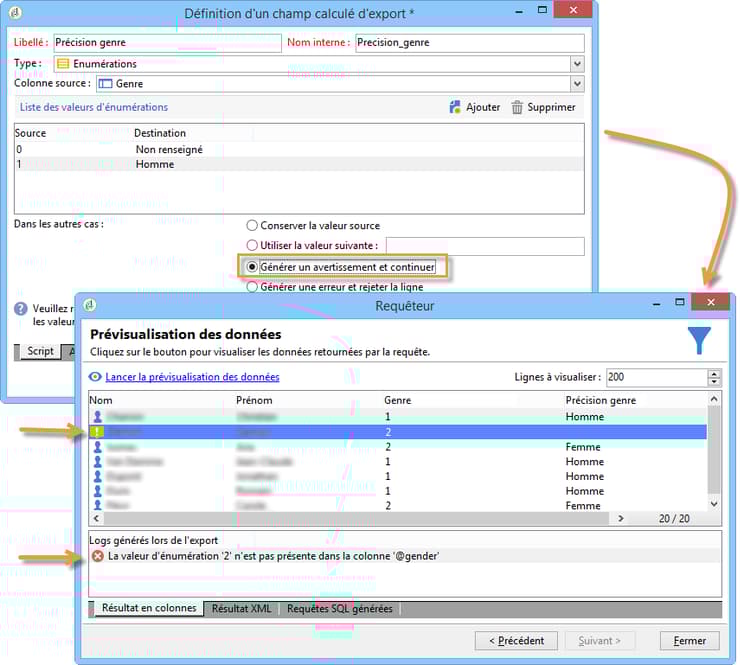This screenshot has width=750, height=665.
Task: Open the Colonne source dropdown arrow
Action: [577, 84]
